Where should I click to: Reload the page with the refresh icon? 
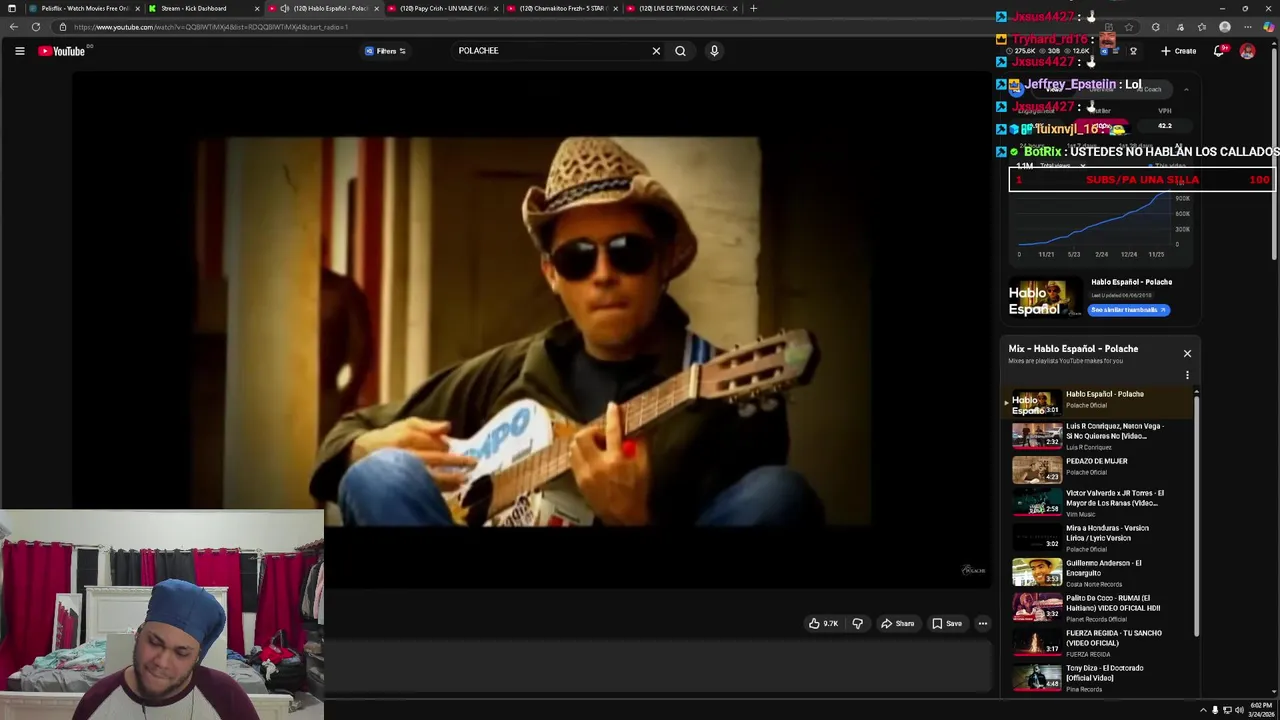pos(36,27)
